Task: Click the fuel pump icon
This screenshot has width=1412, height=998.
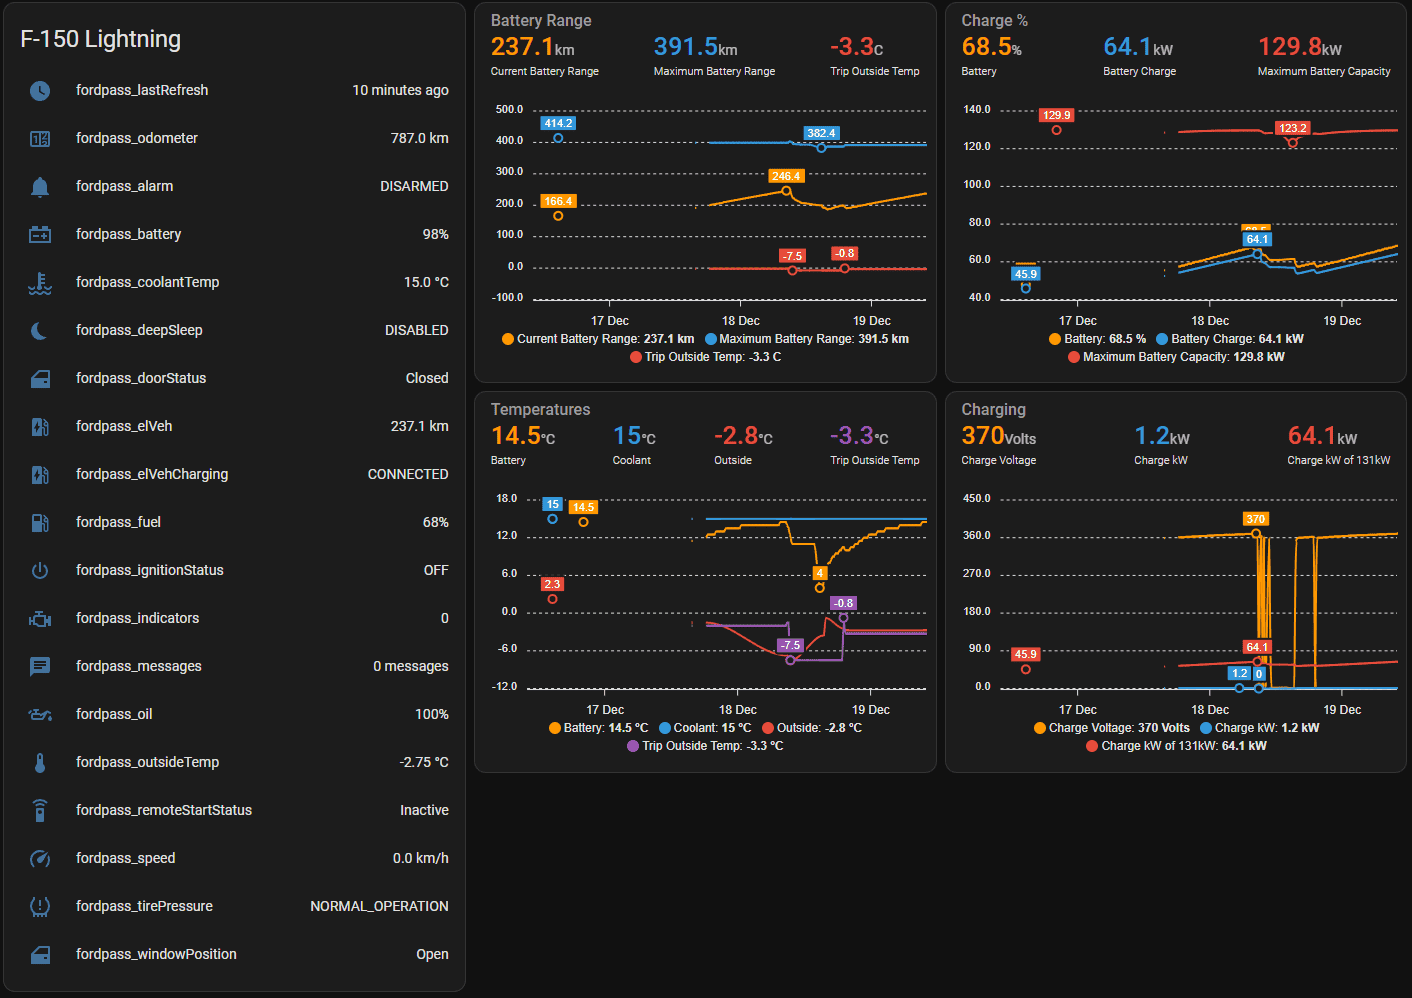Action: [x=40, y=522]
